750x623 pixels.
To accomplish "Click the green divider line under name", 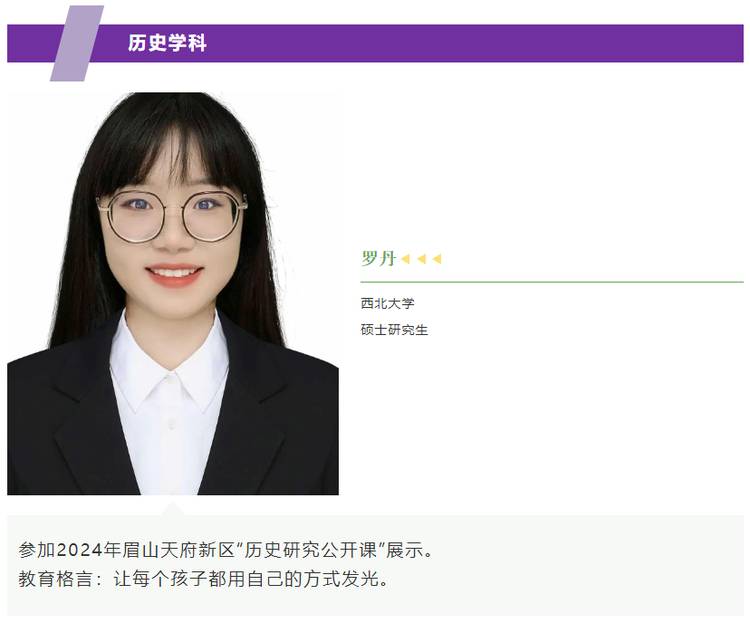I will coord(552,282).
